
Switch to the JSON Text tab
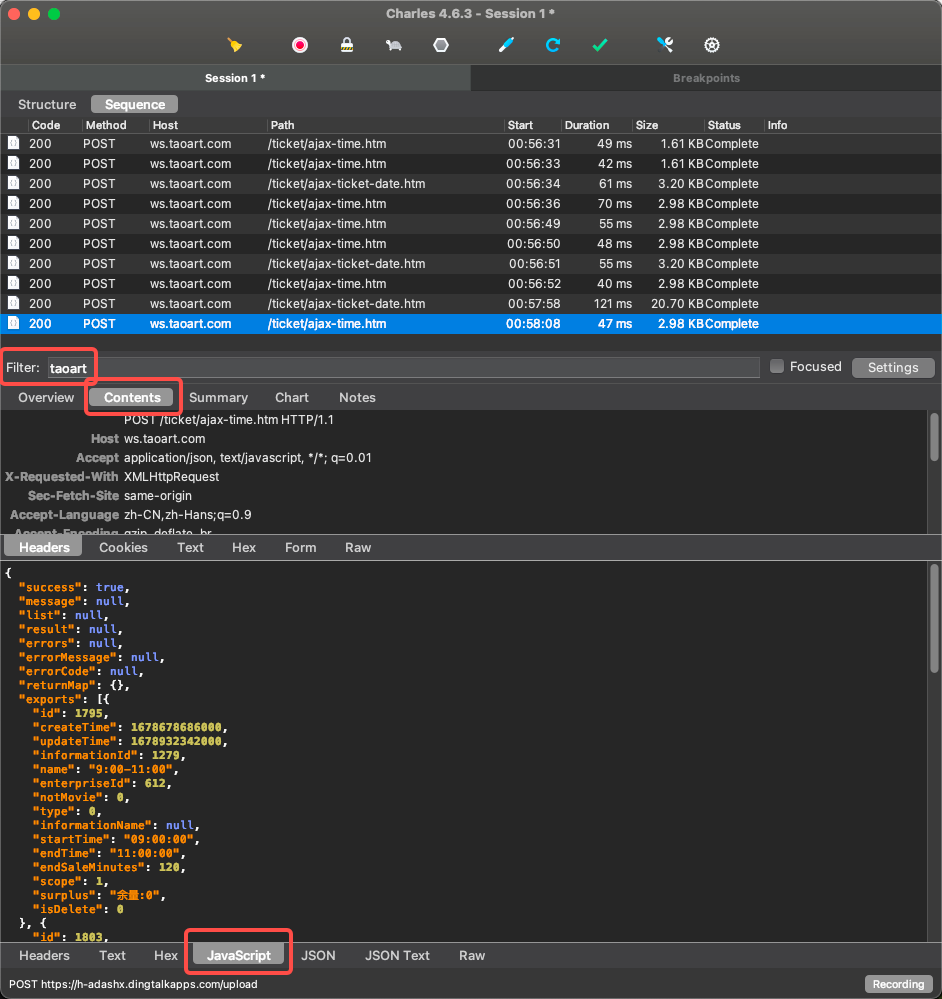397,955
